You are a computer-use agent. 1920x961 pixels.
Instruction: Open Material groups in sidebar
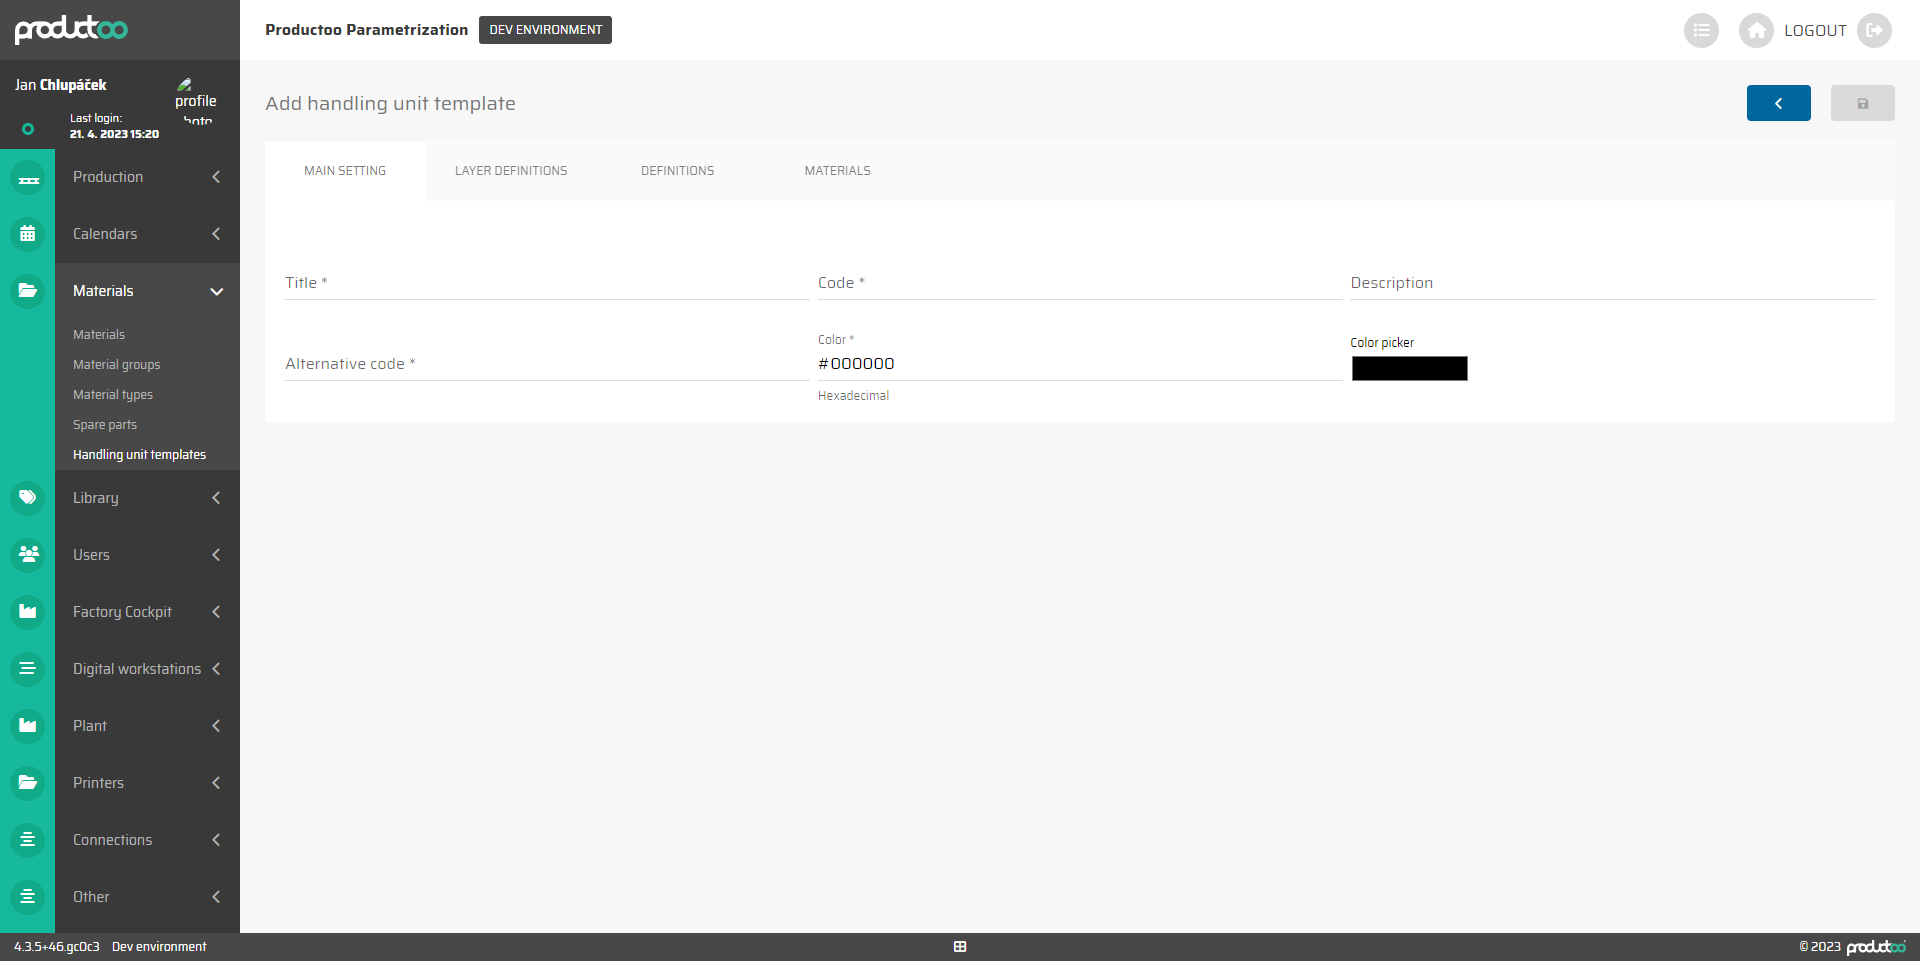click(116, 365)
